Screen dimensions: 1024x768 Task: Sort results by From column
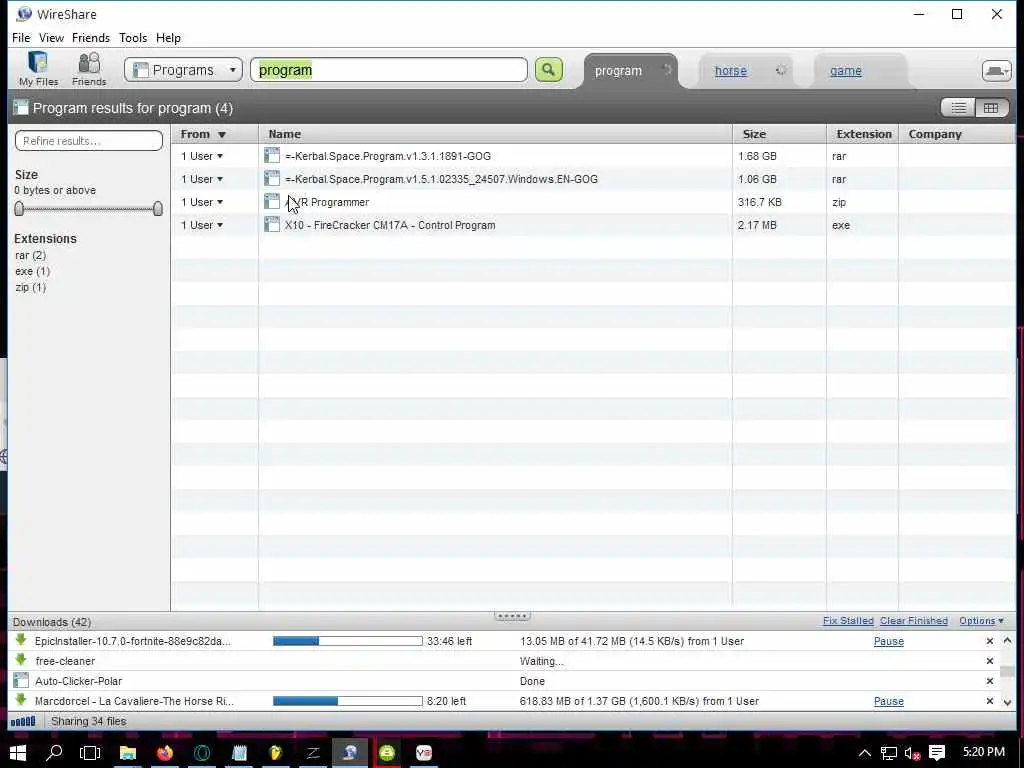(x=215, y=134)
